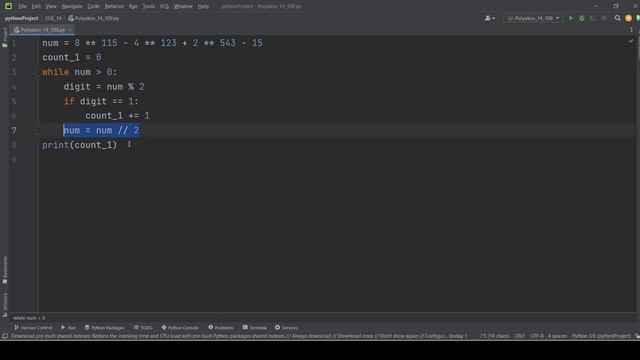Click the first line num = 8 ** 115 expression
Viewport: 640px width, 360px height.
pos(152,43)
